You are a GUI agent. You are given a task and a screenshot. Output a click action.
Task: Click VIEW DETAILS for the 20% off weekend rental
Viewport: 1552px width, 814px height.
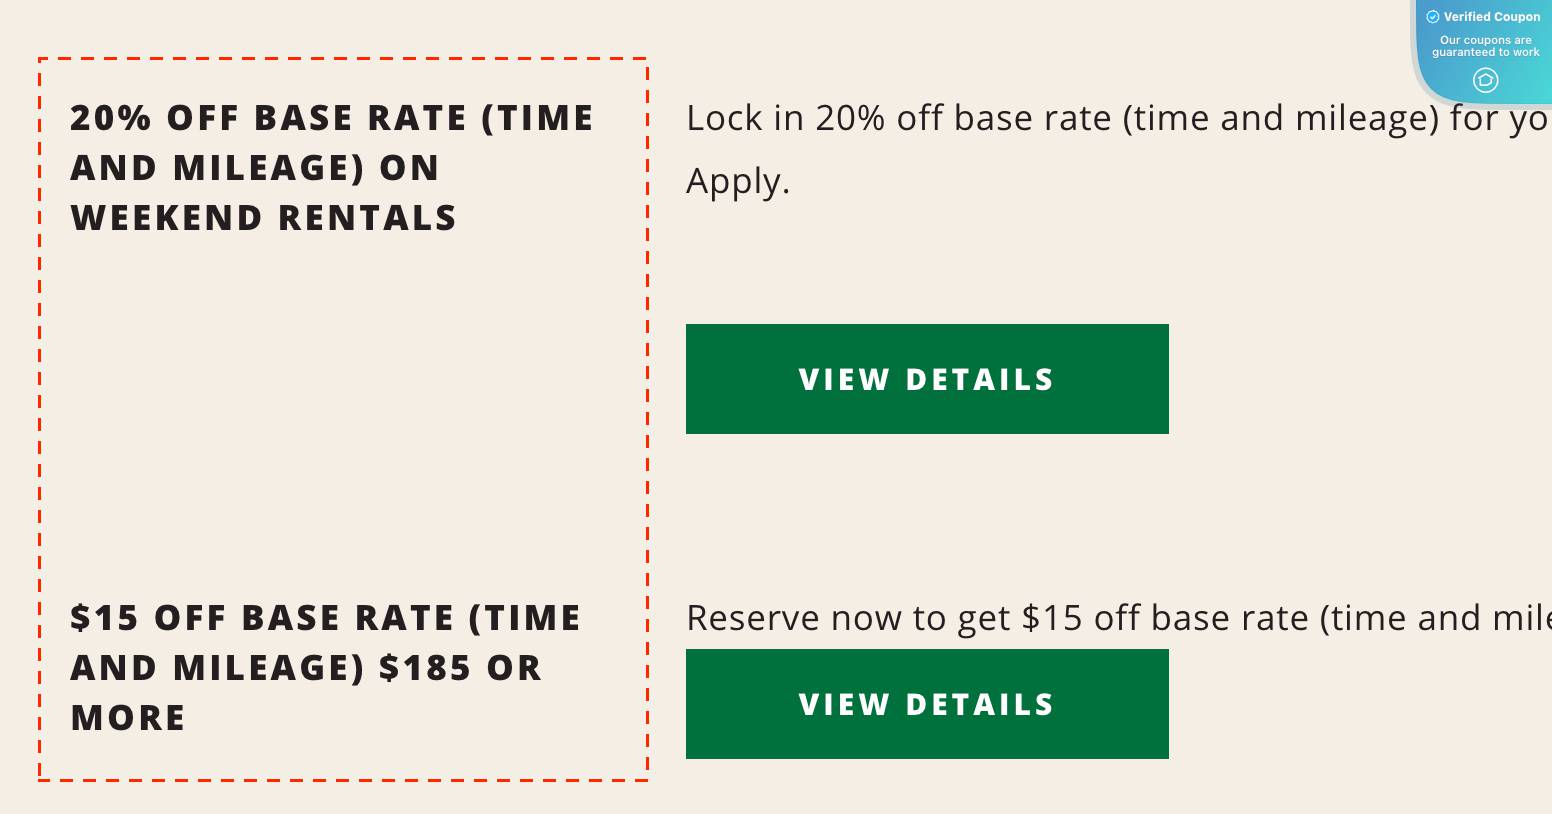926,379
